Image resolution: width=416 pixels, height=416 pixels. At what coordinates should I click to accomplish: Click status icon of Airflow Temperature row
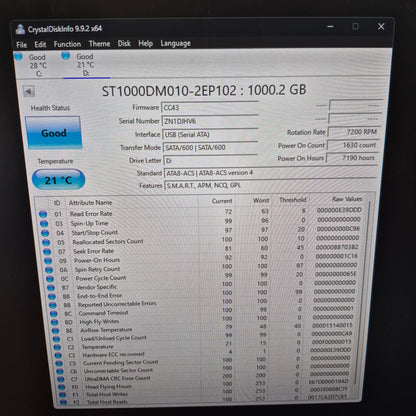(x=55, y=331)
